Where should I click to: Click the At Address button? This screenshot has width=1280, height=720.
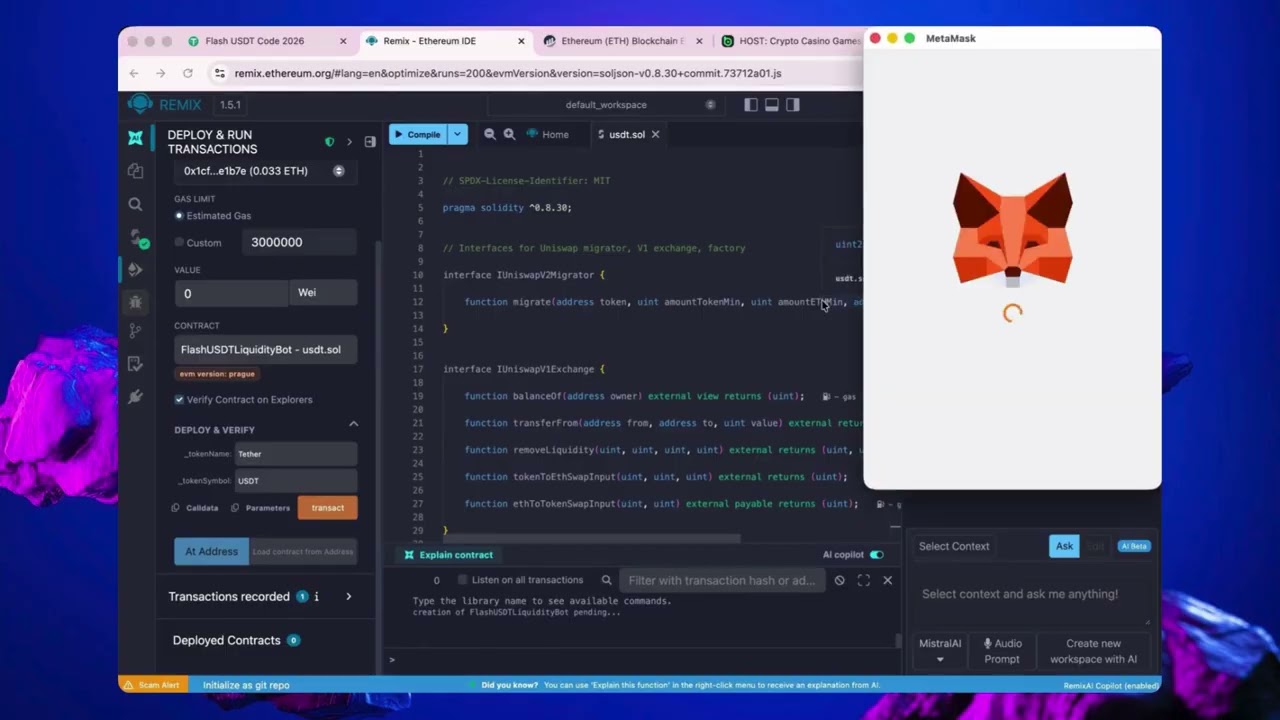coord(211,551)
